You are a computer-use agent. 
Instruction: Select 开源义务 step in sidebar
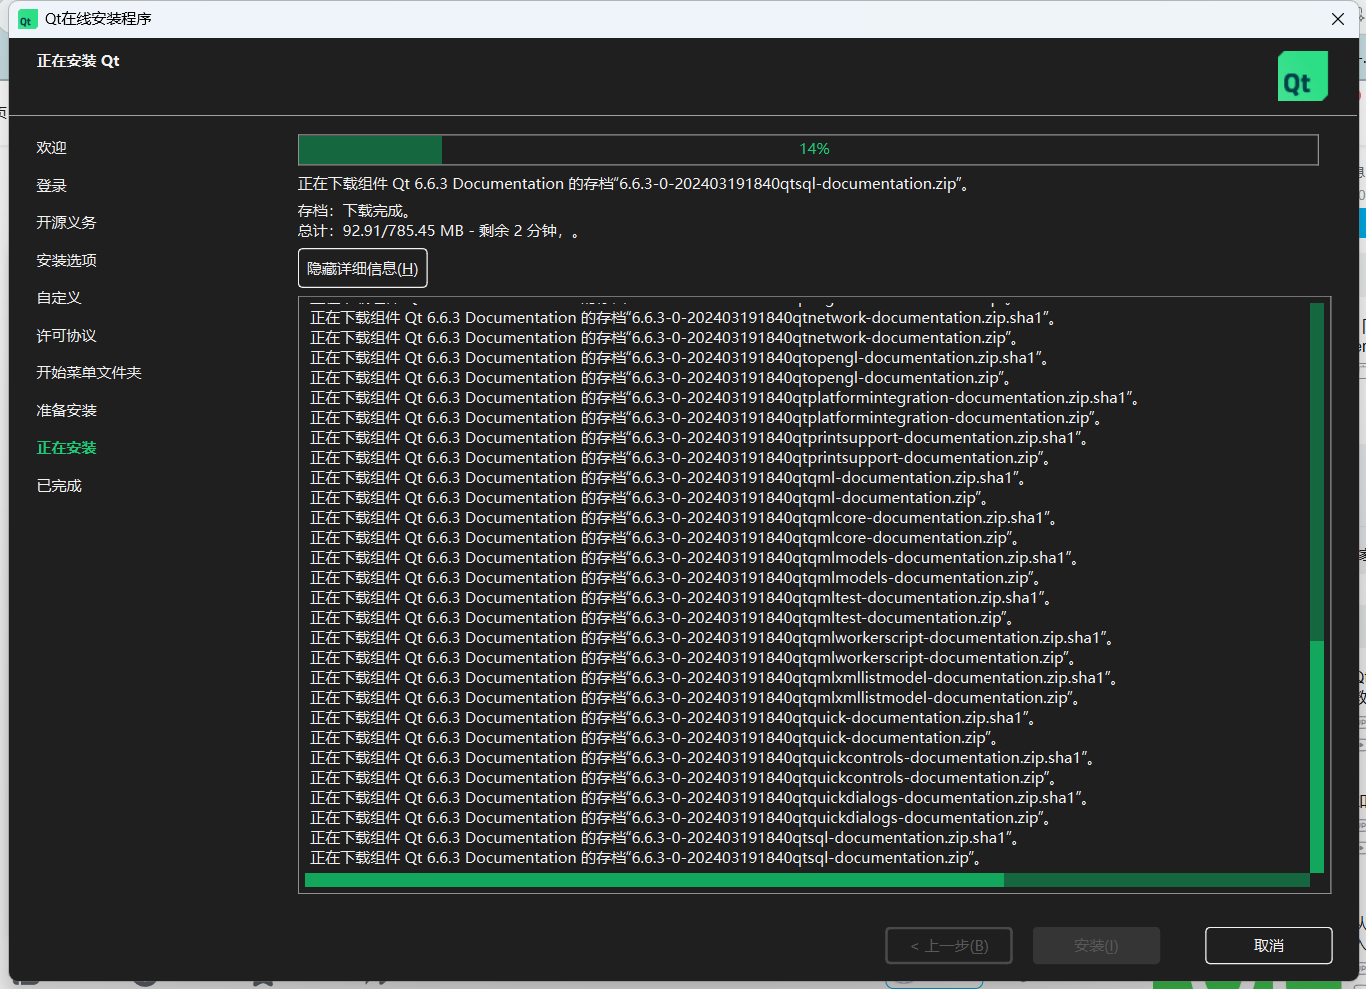pos(67,222)
